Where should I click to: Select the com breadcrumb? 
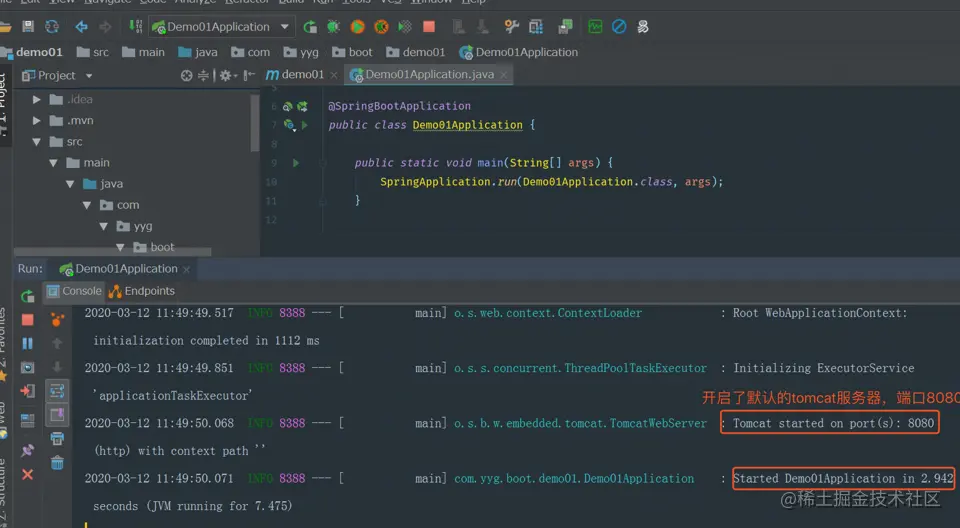pyautogui.click(x=250, y=52)
